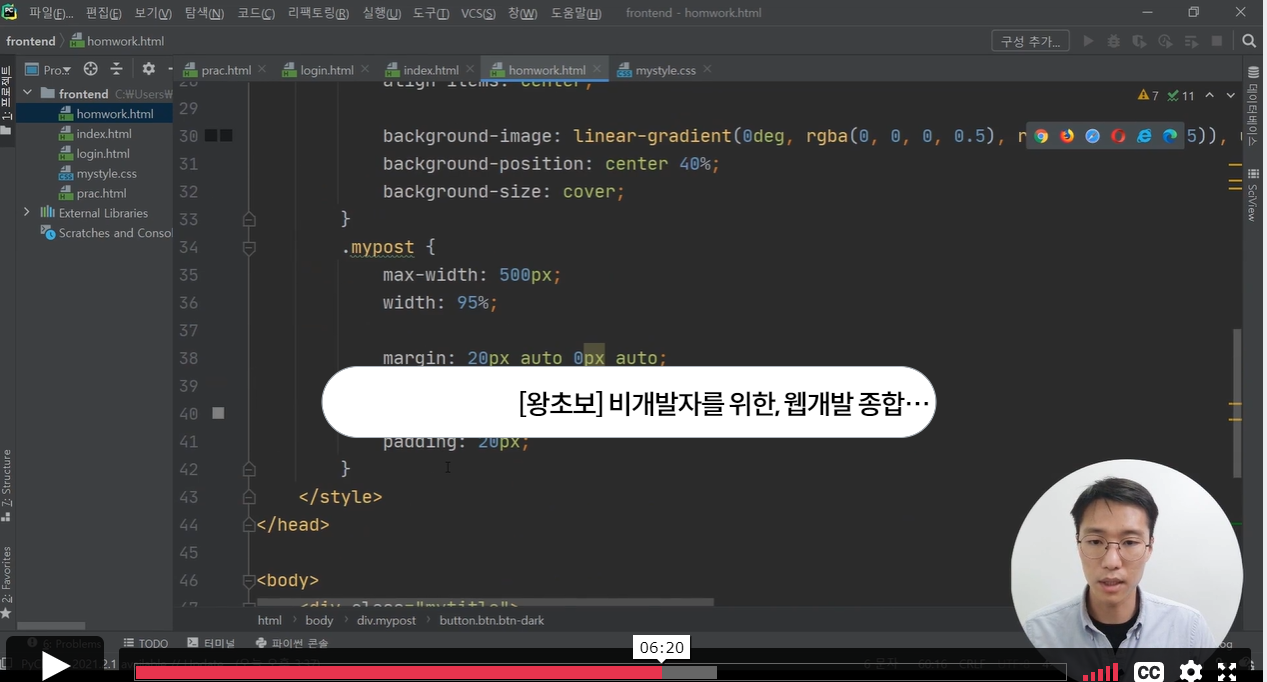The height and width of the screenshot is (682, 1267).
Task: Expand External Libraries node
Action: point(27,212)
